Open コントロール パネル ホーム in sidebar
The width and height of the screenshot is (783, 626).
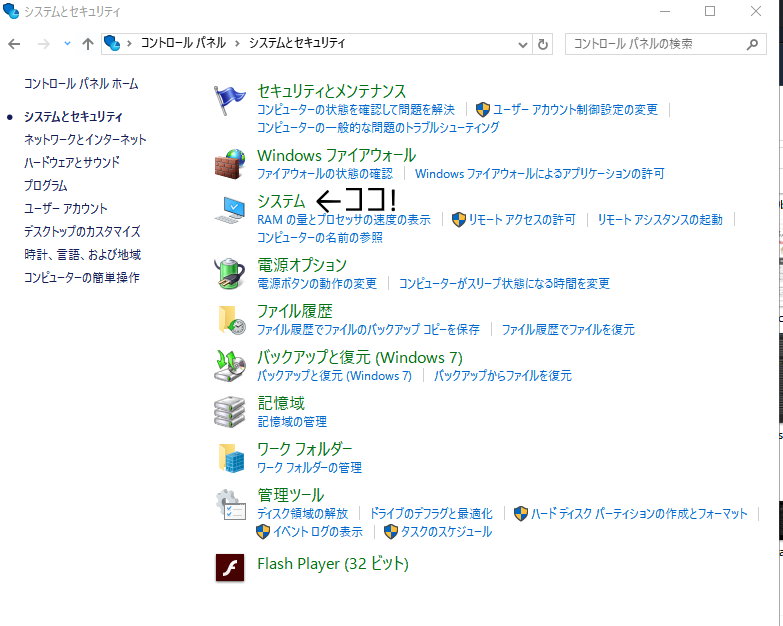pyautogui.click(x=81, y=83)
